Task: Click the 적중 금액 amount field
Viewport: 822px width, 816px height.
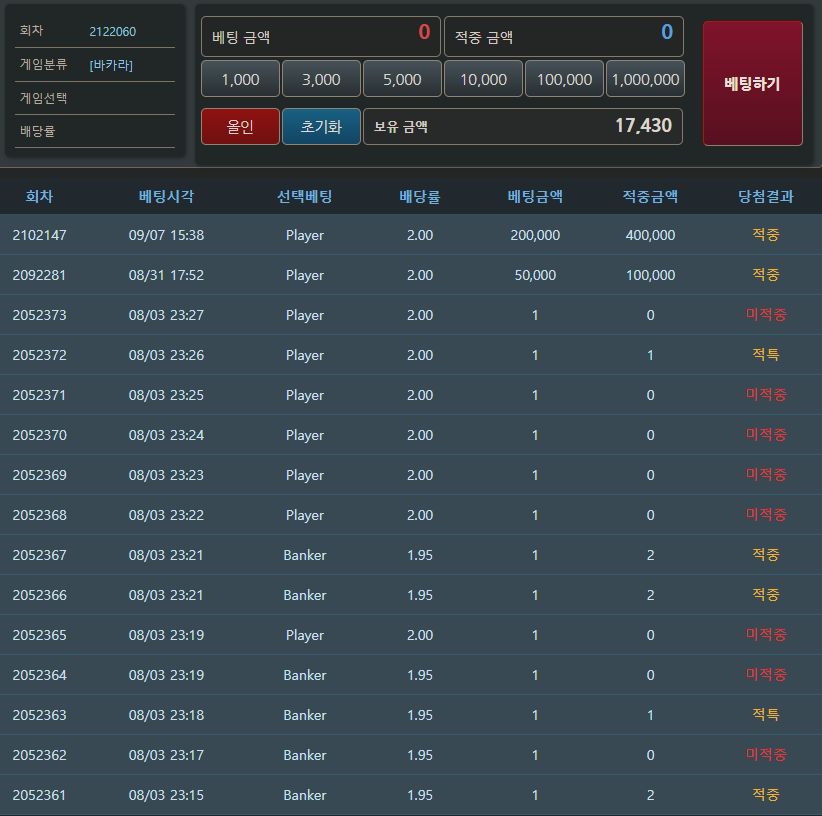Action: (564, 36)
